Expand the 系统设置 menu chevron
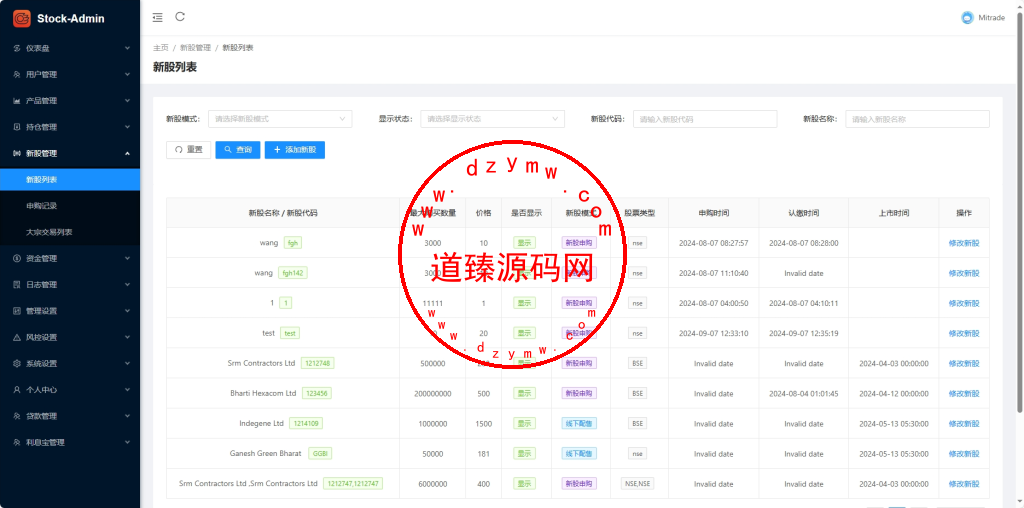 pyautogui.click(x=127, y=364)
